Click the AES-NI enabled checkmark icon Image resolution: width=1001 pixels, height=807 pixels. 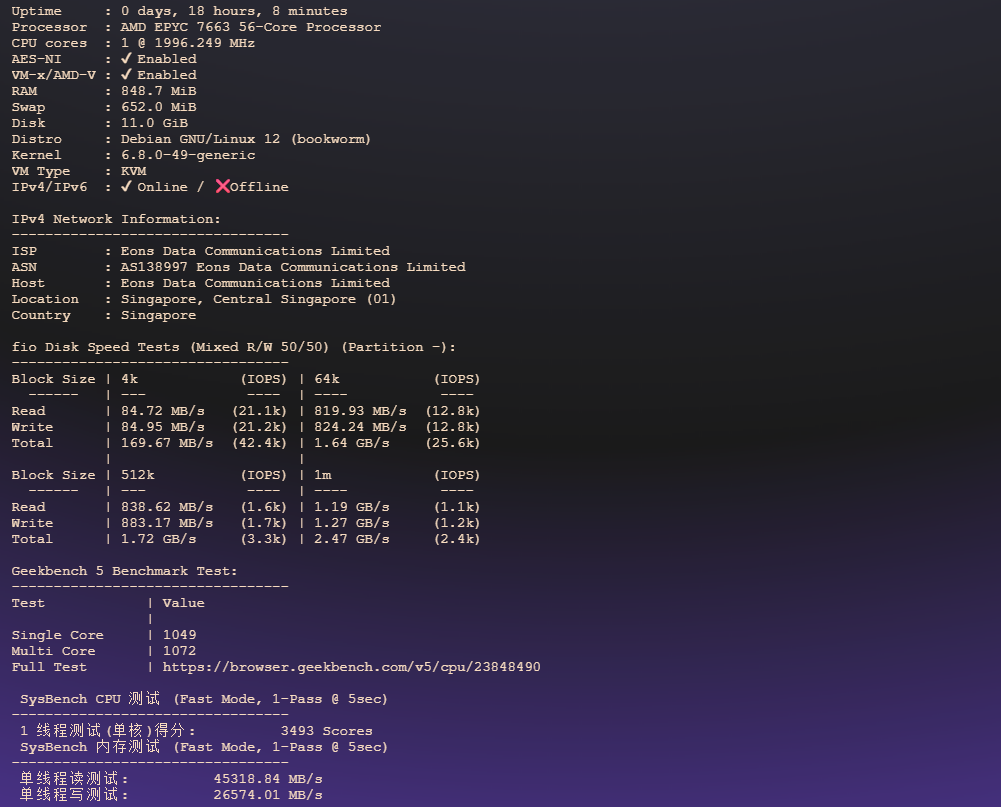125,58
